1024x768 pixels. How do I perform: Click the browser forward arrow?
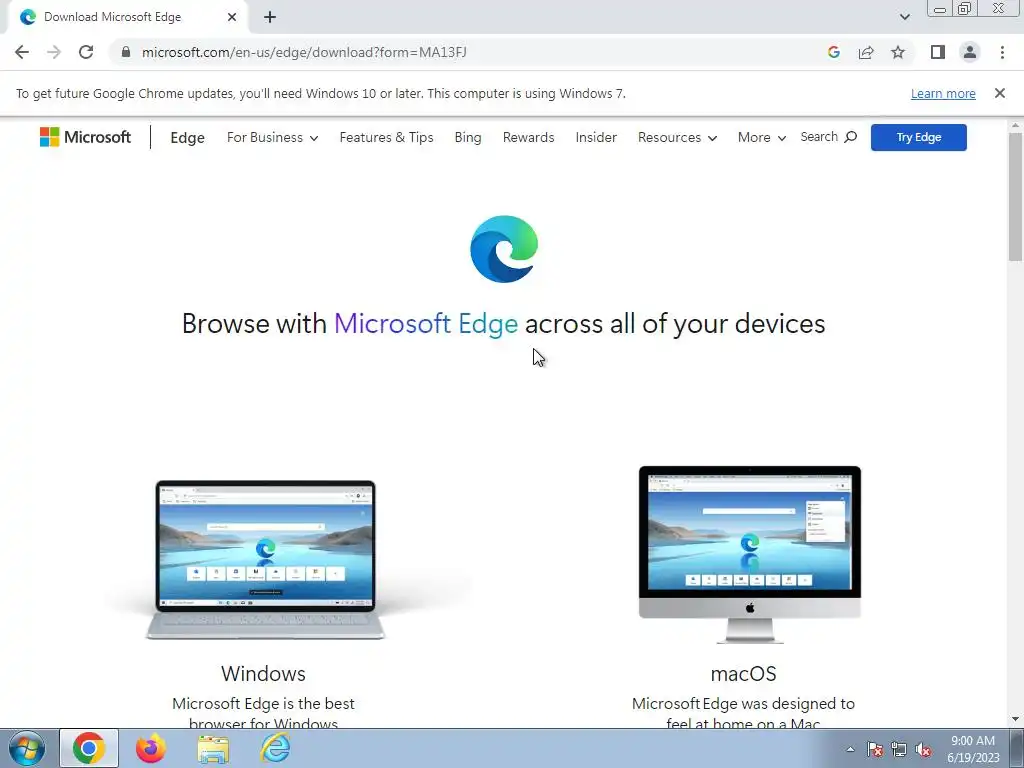(54, 52)
